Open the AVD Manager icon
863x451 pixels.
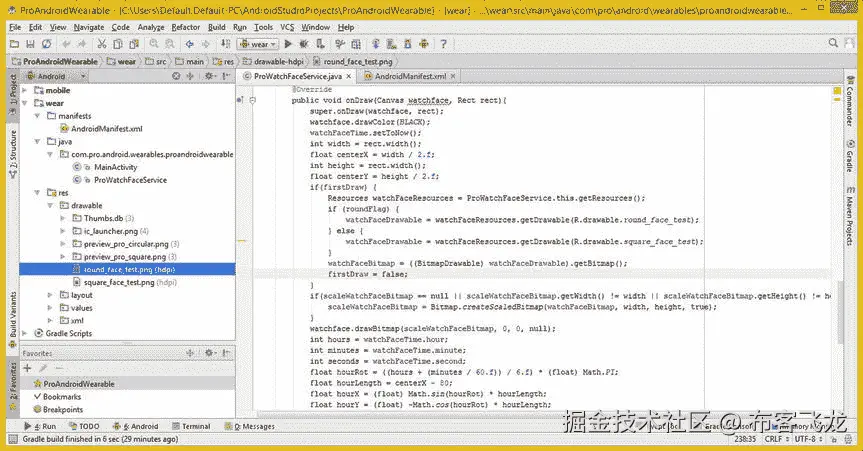(392, 44)
